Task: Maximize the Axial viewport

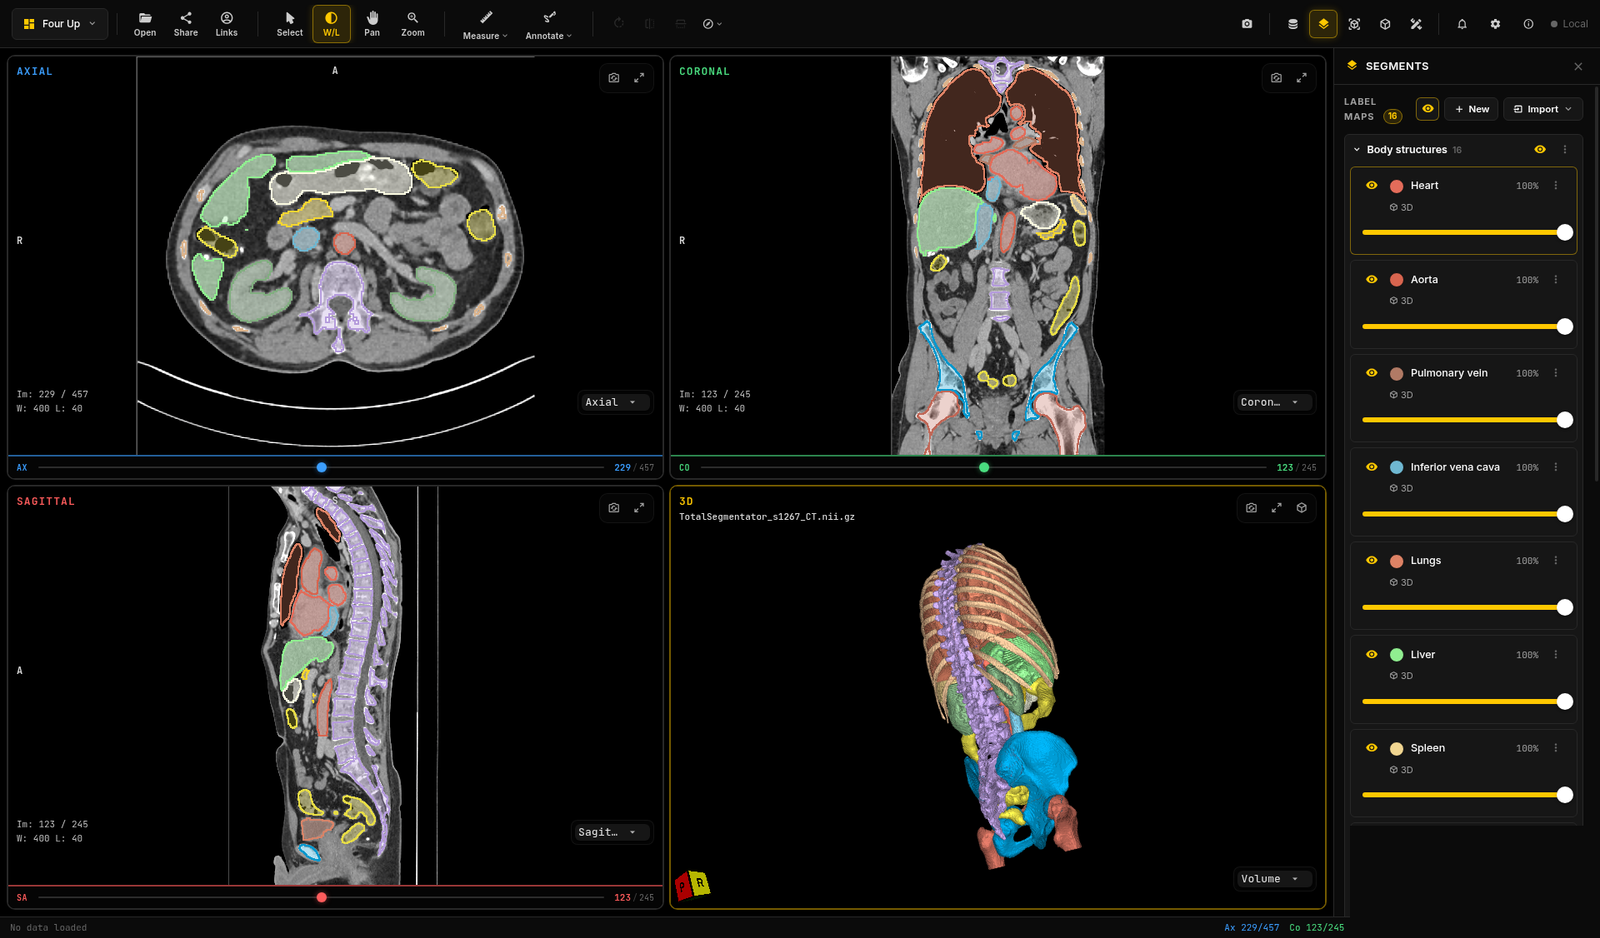Action: tap(639, 78)
